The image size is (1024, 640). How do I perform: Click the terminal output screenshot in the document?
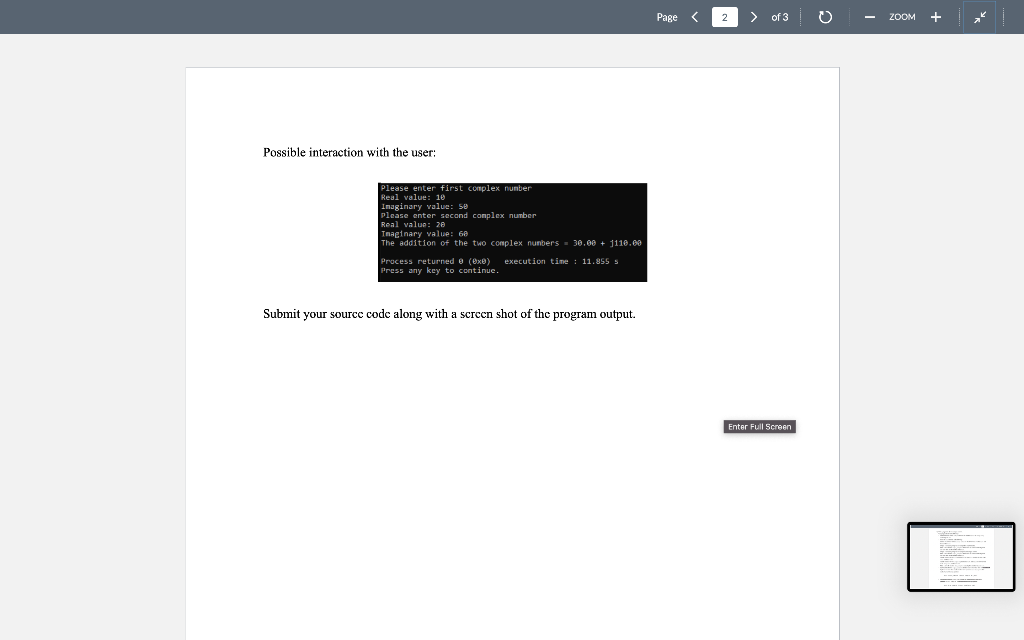click(512, 232)
